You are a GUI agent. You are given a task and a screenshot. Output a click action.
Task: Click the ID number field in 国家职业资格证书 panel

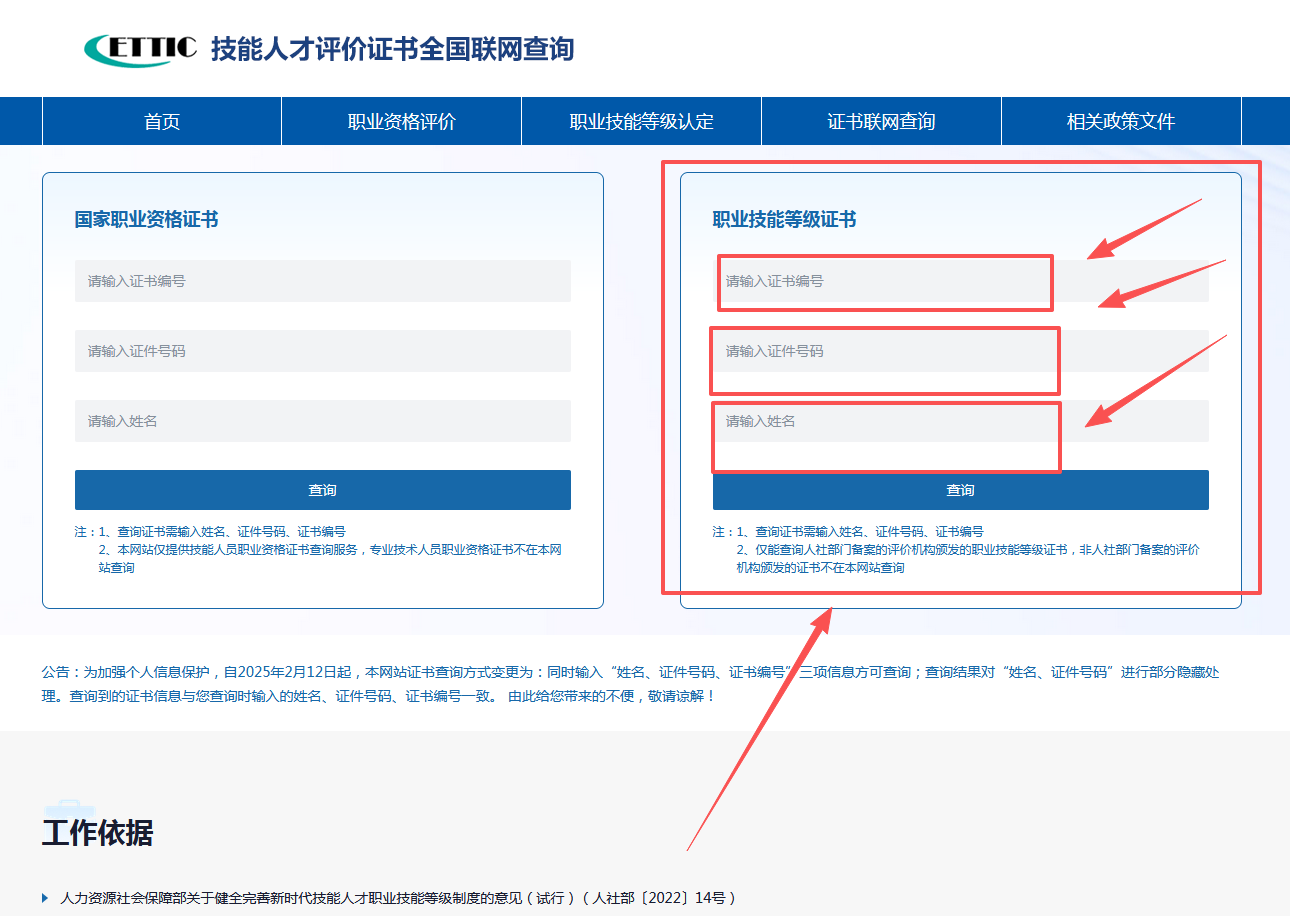pyautogui.click(x=322, y=351)
